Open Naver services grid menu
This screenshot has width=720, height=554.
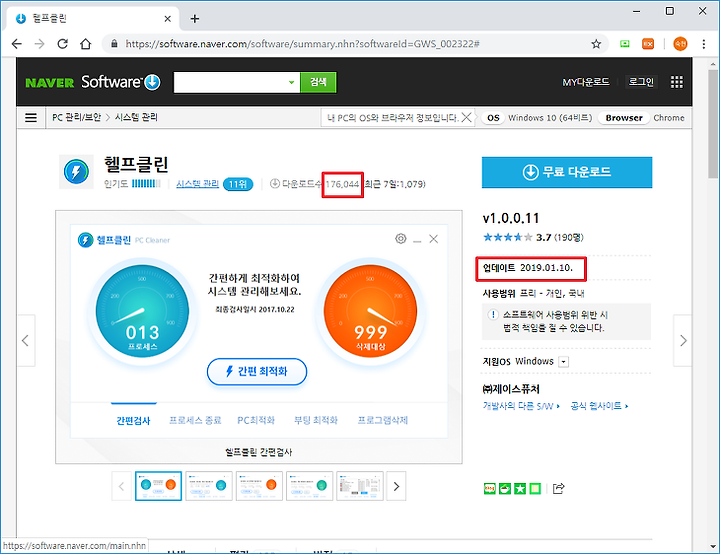pyautogui.click(x=676, y=82)
